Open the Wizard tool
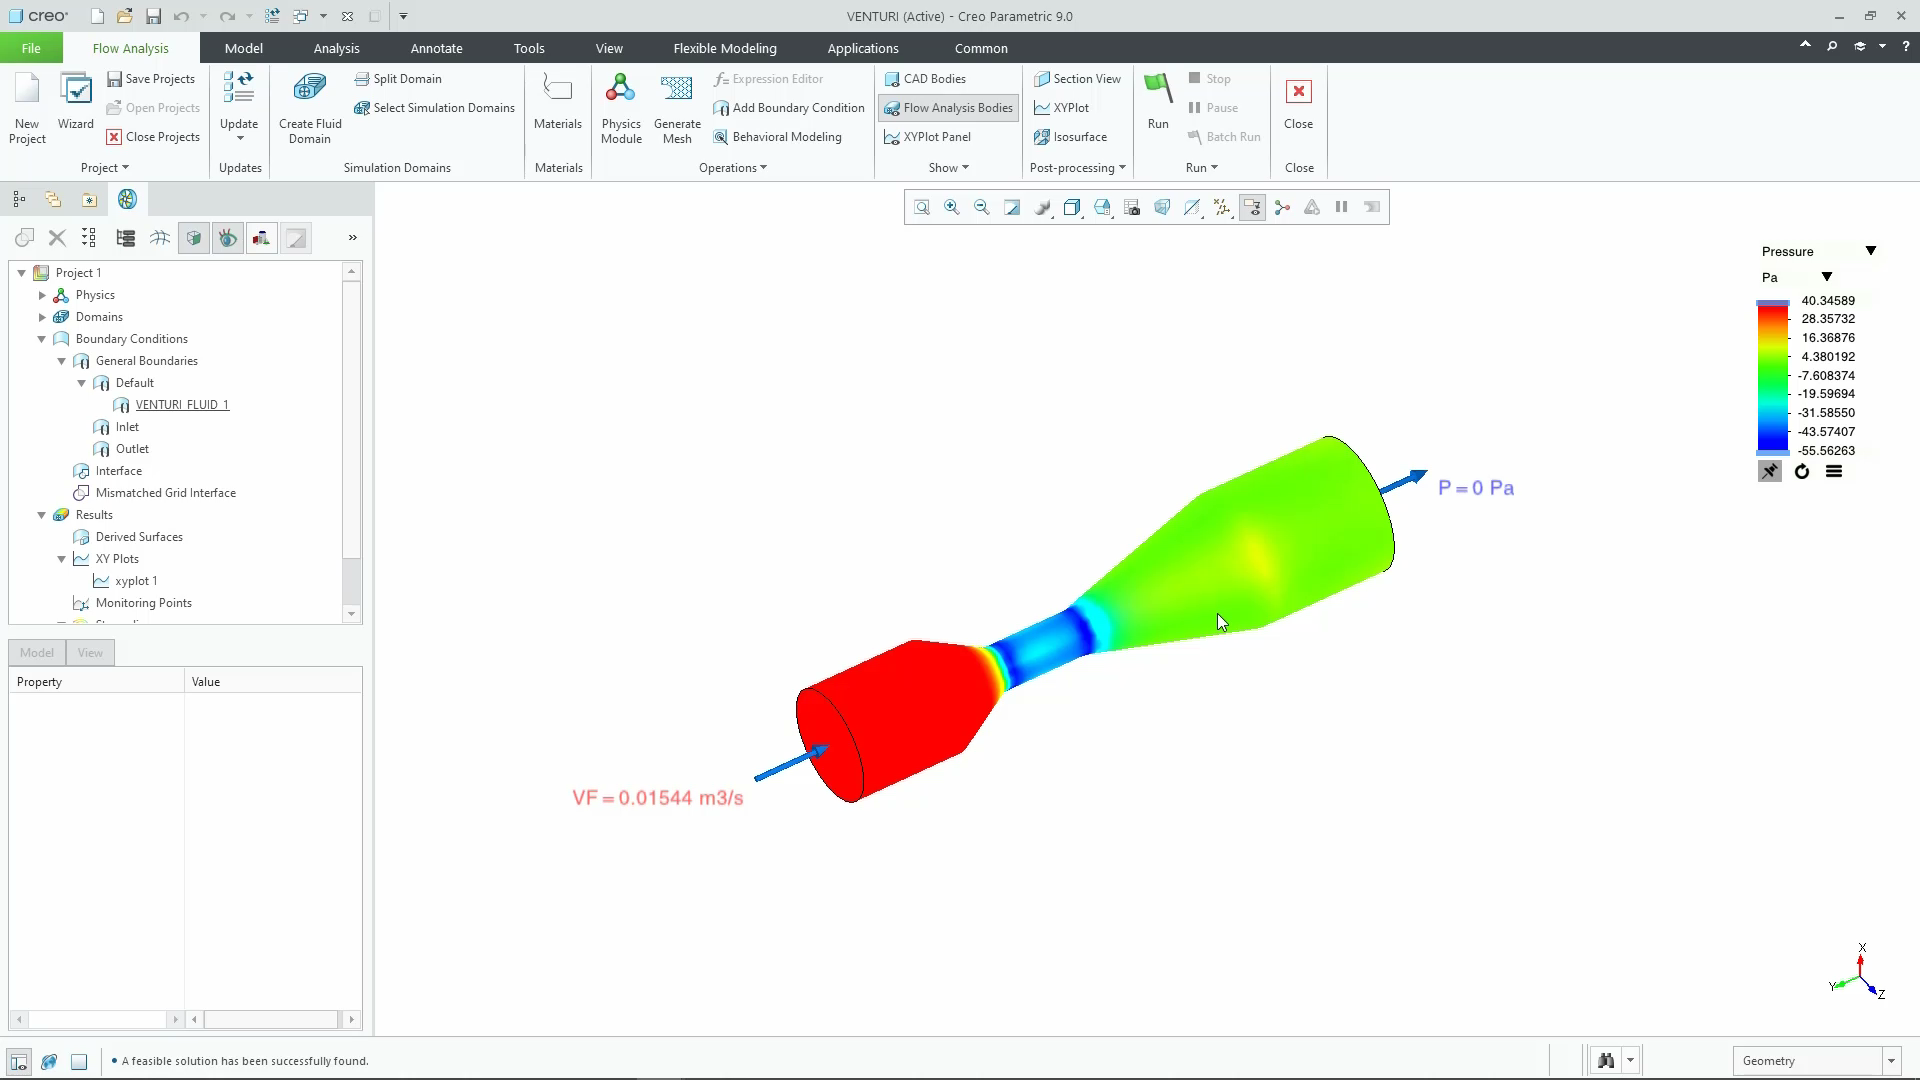 pos(76,102)
